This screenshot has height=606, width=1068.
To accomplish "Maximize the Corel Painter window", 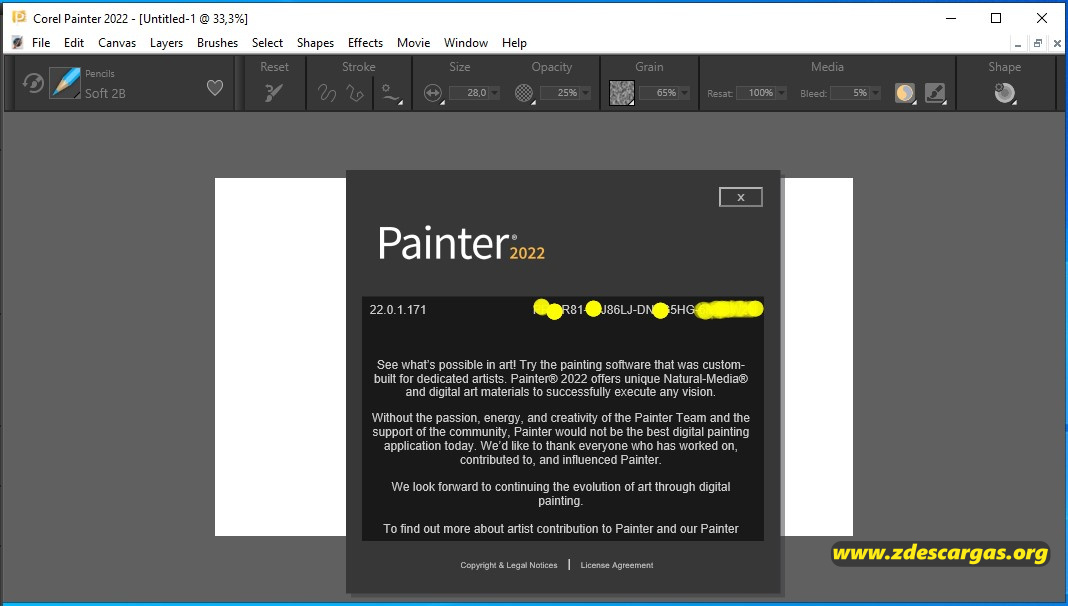I will pyautogui.click(x=996, y=18).
